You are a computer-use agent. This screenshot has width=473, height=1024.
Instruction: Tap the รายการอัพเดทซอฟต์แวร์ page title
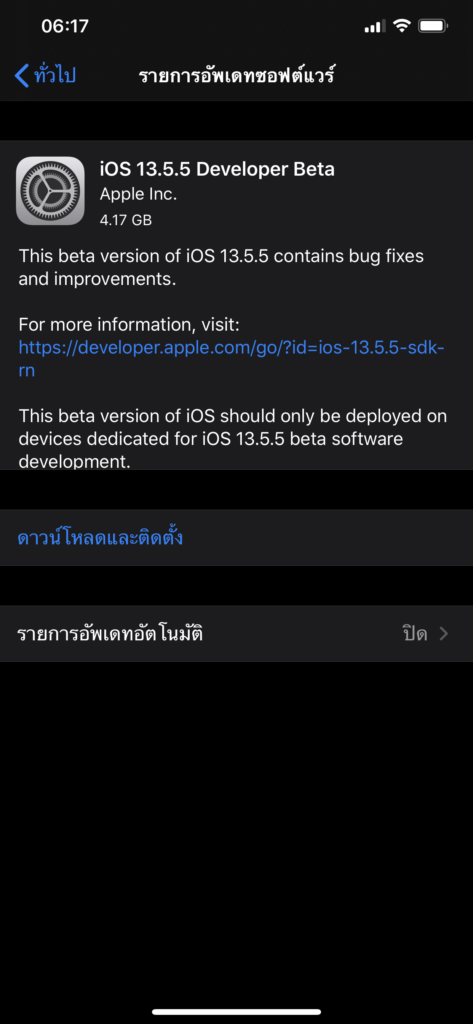pos(237,76)
